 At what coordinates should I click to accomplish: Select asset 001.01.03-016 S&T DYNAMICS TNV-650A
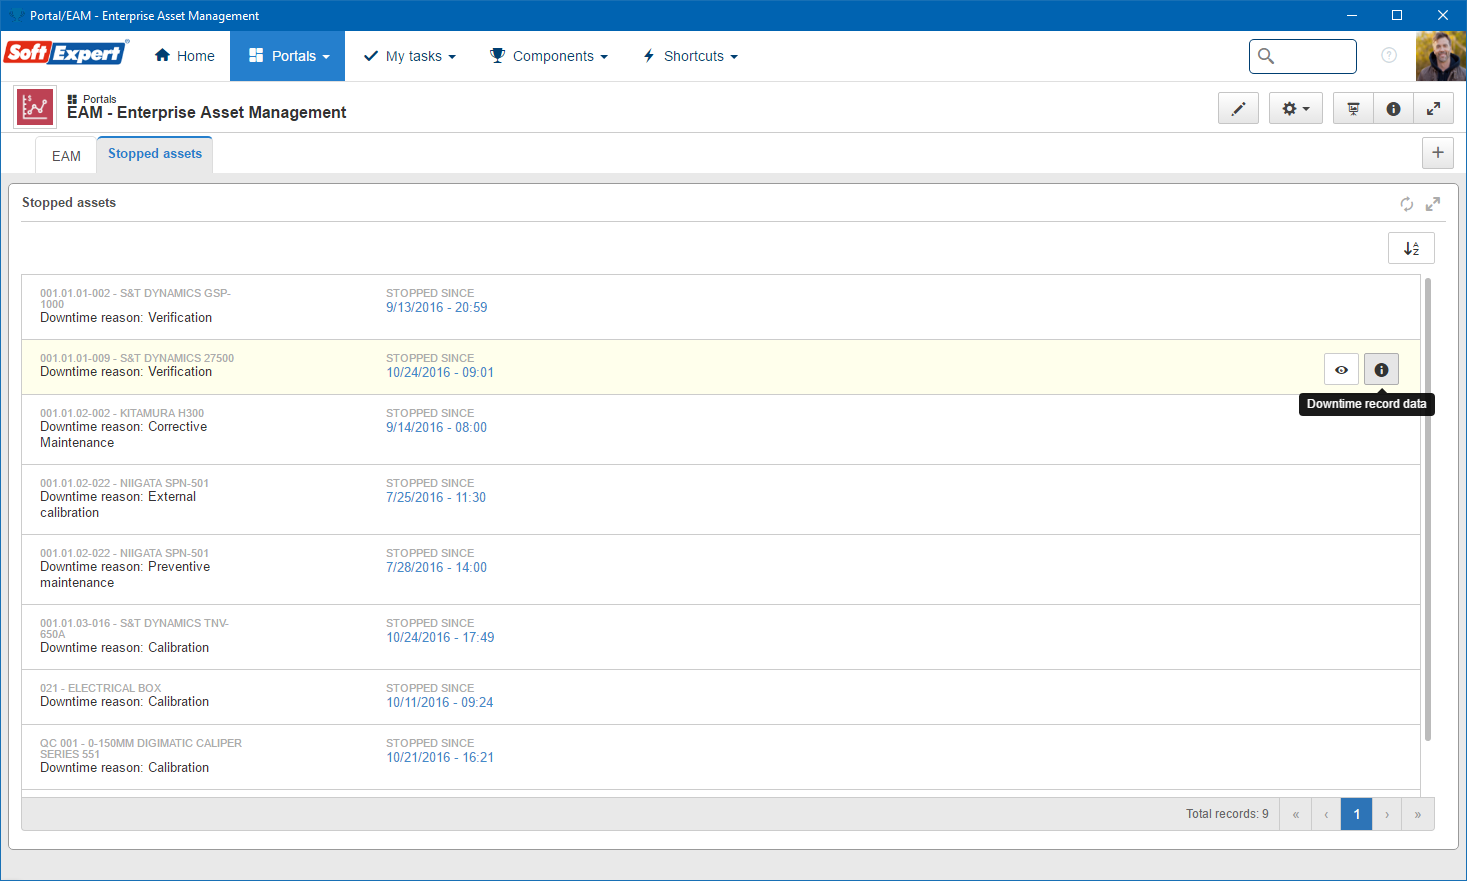point(721,637)
